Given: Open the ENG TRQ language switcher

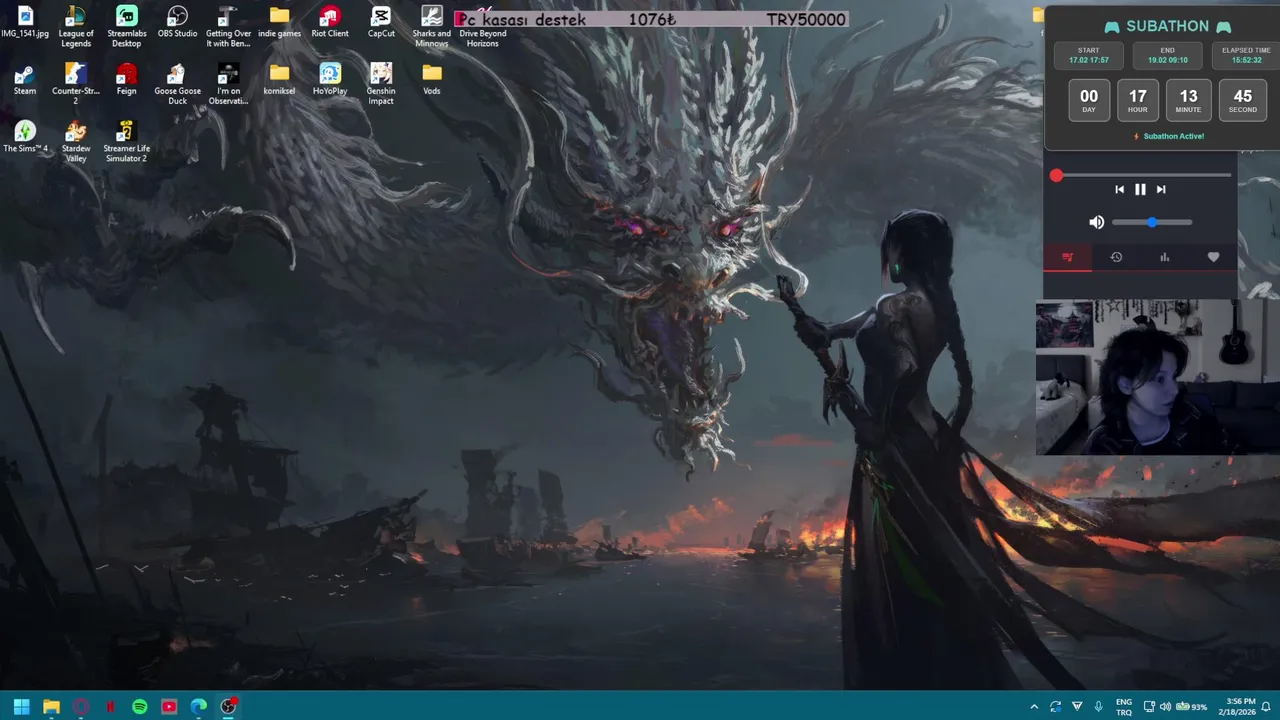Looking at the screenshot, I should 1124,706.
